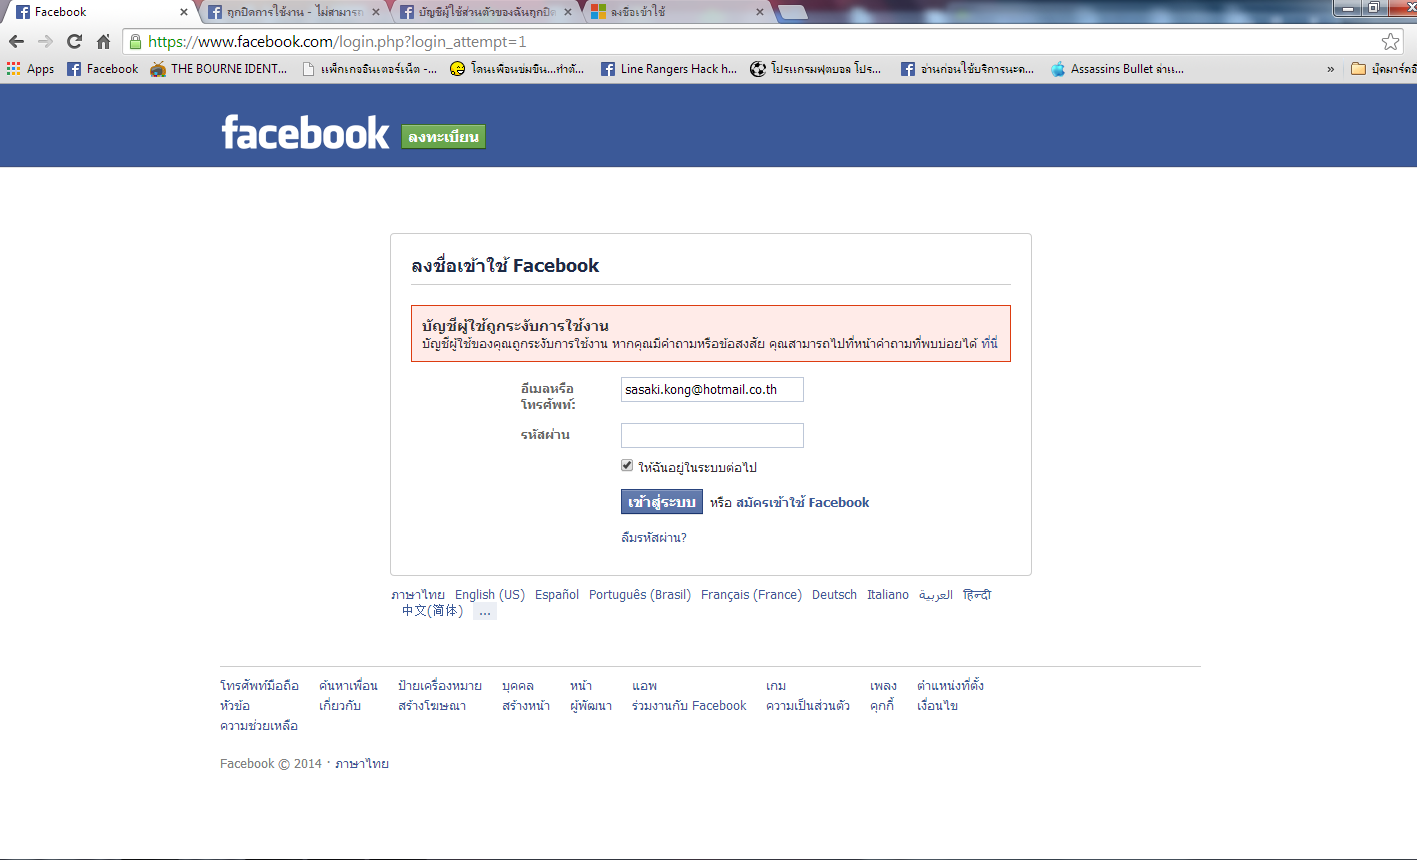The image size is (1417, 860).
Task: Open the ค้นหาเพื่อน footer link
Action: click(x=348, y=686)
